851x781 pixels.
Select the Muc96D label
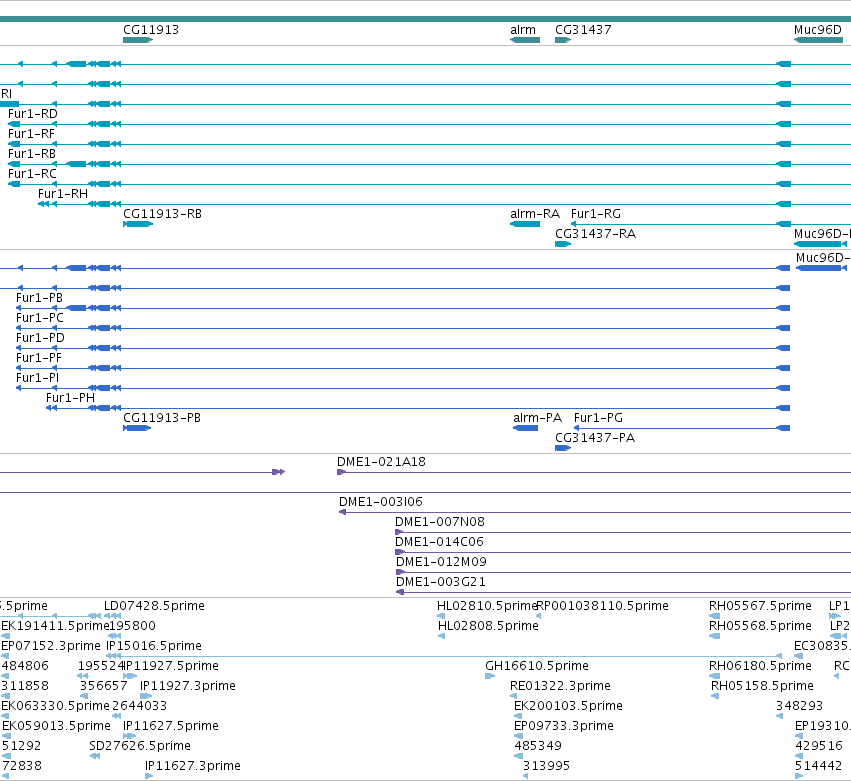[818, 30]
